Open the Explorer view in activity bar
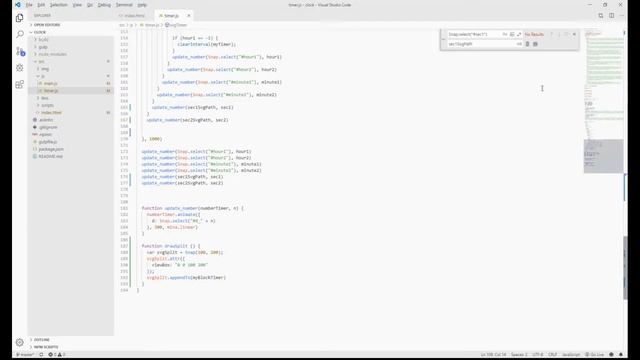The width and height of the screenshot is (640, 360). (x=20, y=18)
